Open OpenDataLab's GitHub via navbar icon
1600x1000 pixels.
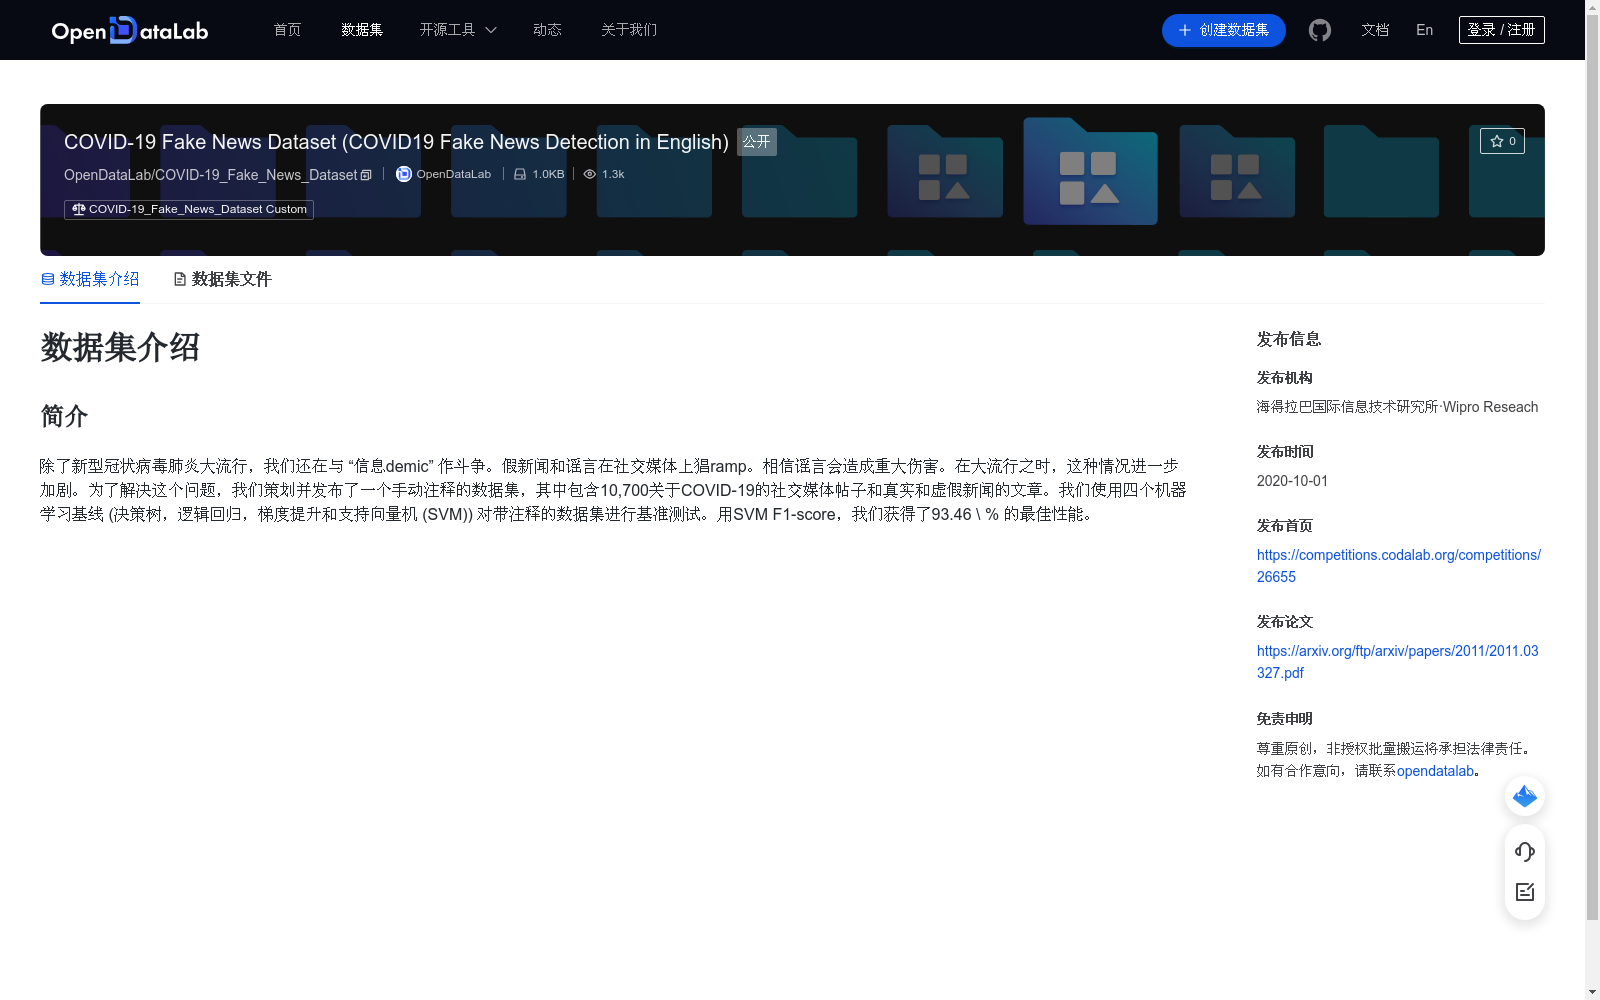tap(1319, 30)
